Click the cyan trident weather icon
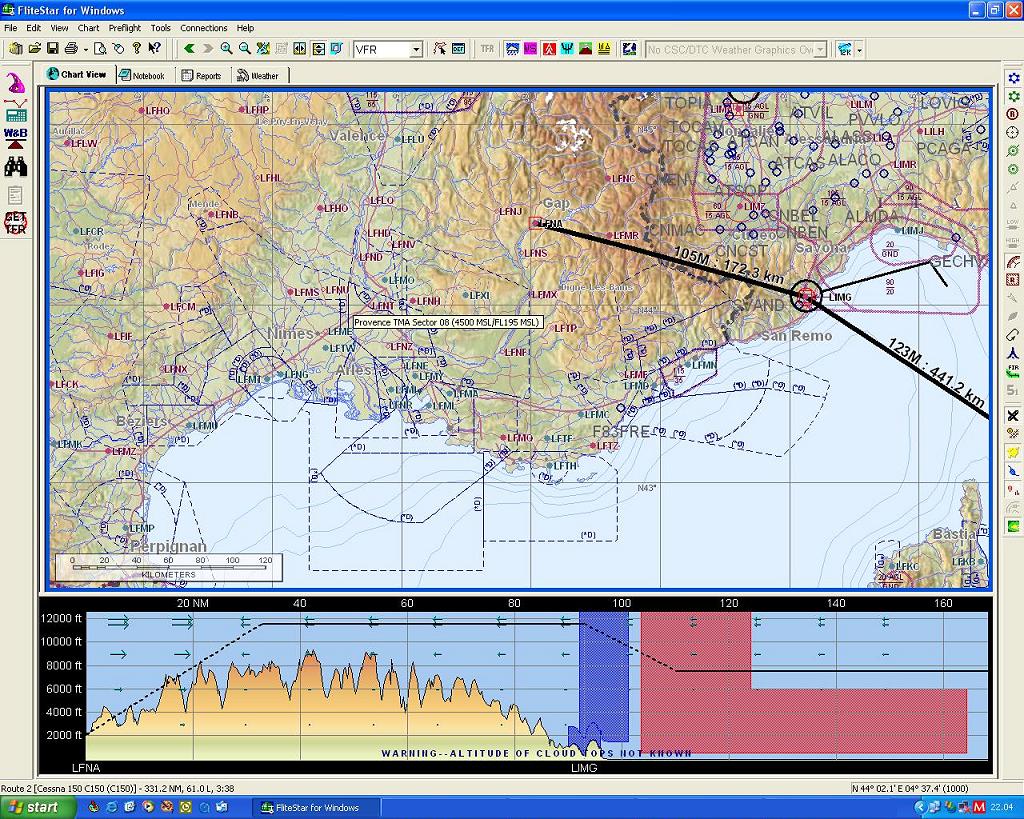The width and height of the screenshot is (1024, 819). pyautogui.click(x=567, y=49)
